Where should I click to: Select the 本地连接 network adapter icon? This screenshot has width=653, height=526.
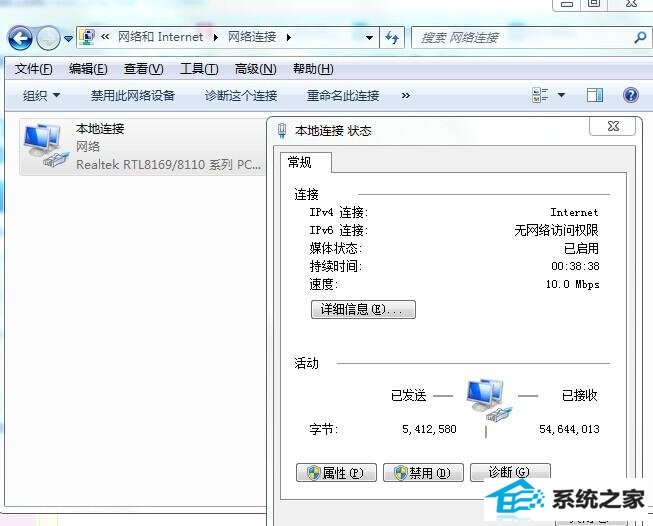point(44,145)
